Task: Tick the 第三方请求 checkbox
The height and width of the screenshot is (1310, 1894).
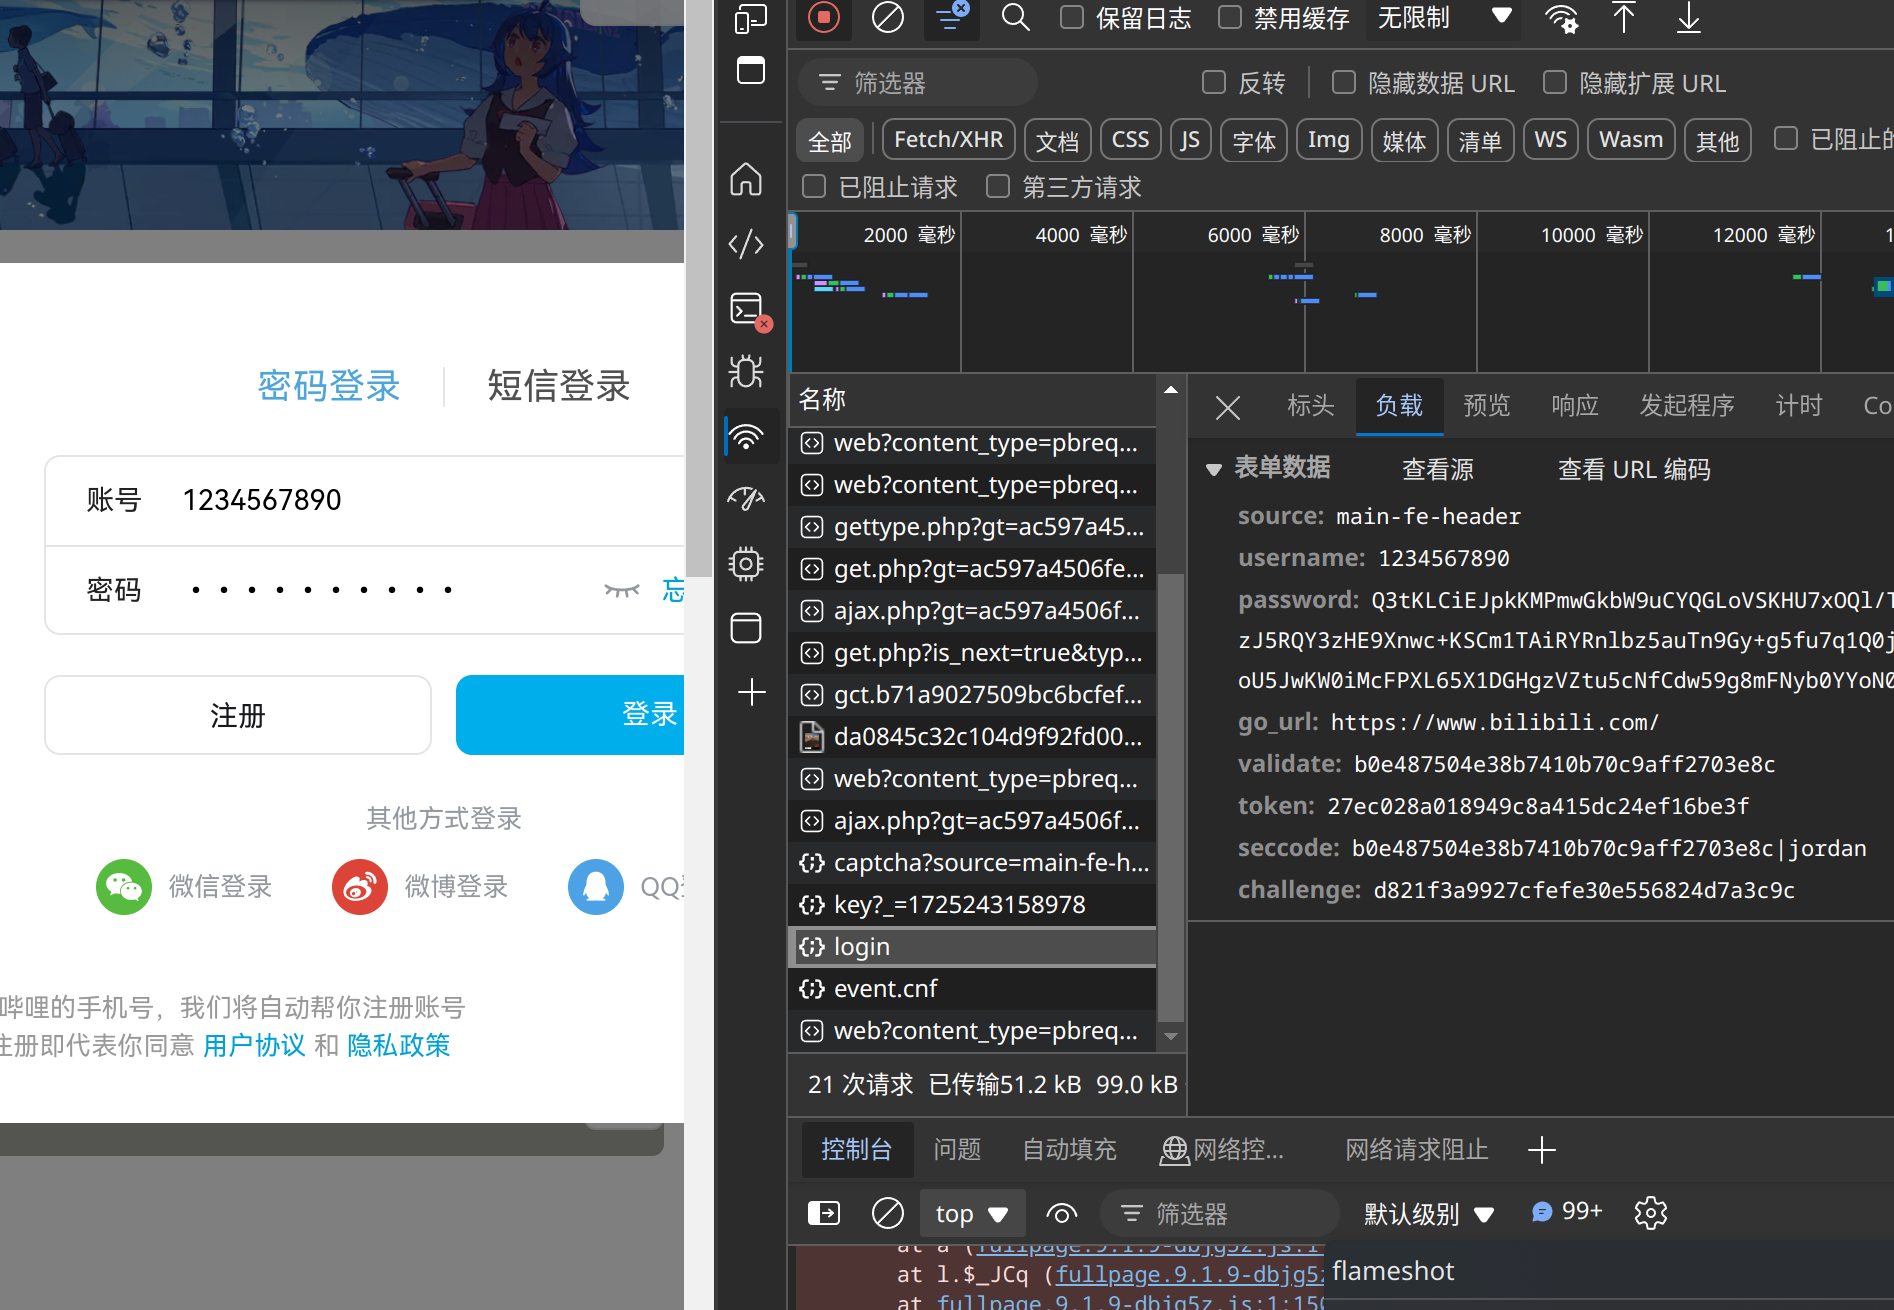Action: tap(998, 186)
